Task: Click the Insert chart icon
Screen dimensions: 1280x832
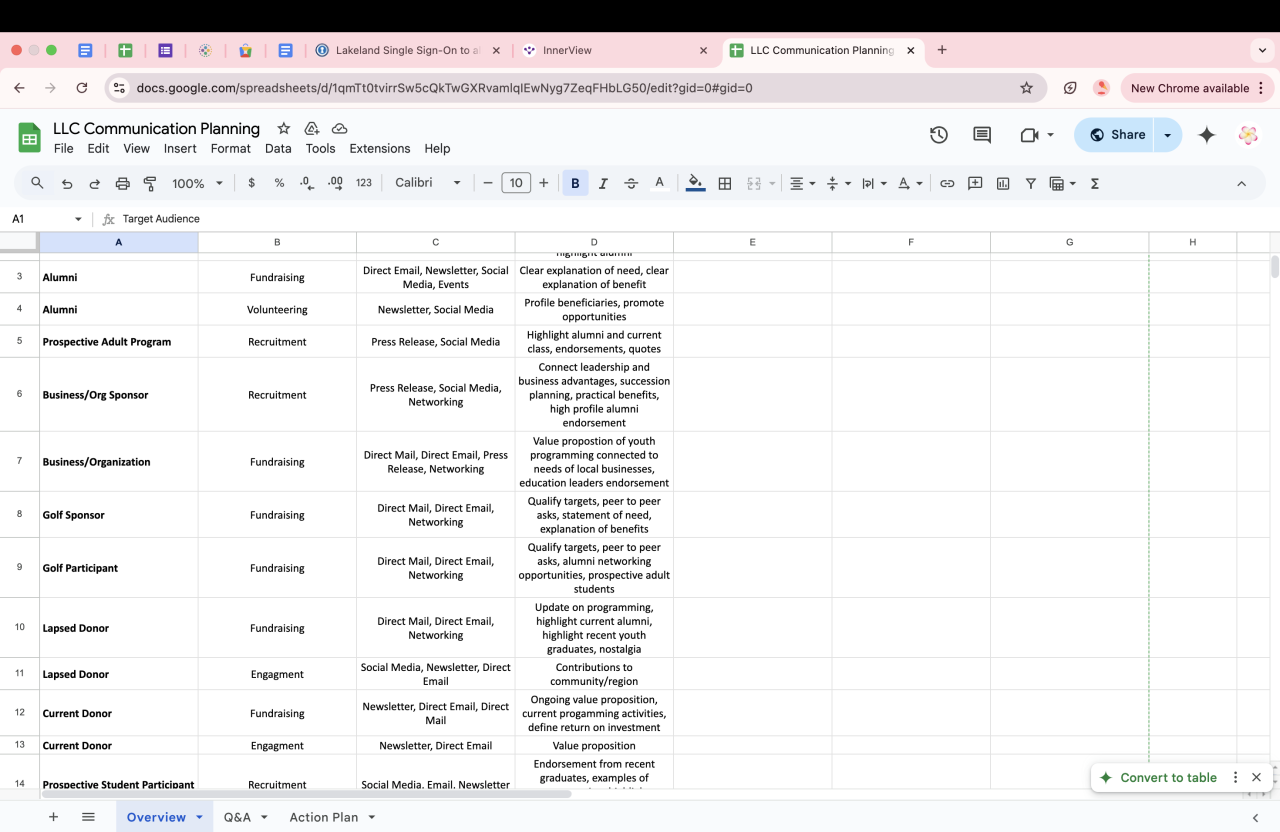Action: click(1003, 184)
